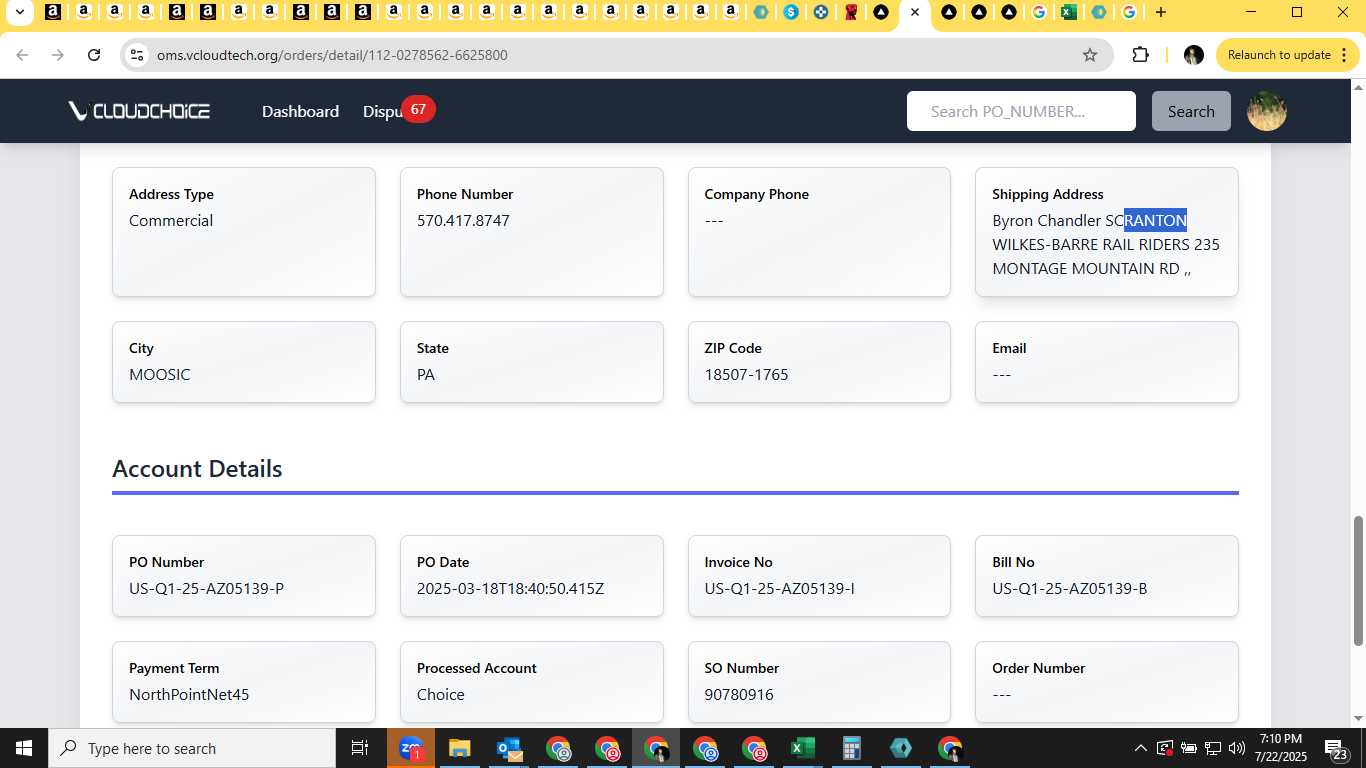Reload the current page

click(94, 55)
